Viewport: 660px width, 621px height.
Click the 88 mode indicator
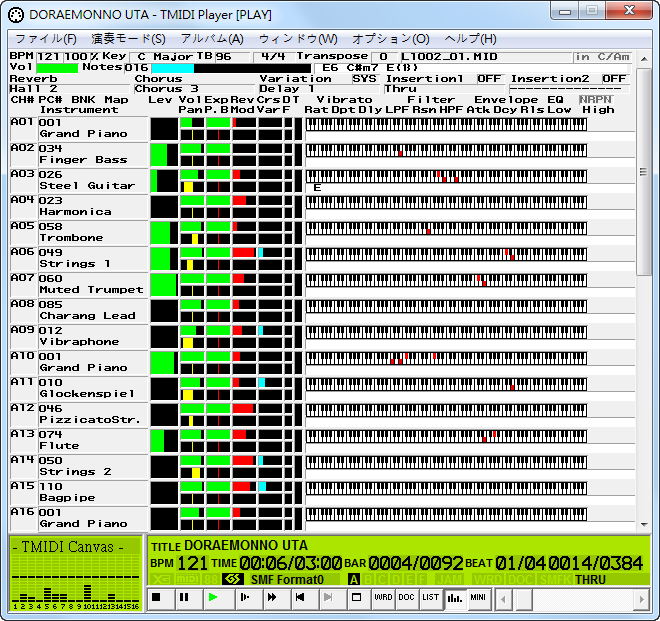(210, 579)
